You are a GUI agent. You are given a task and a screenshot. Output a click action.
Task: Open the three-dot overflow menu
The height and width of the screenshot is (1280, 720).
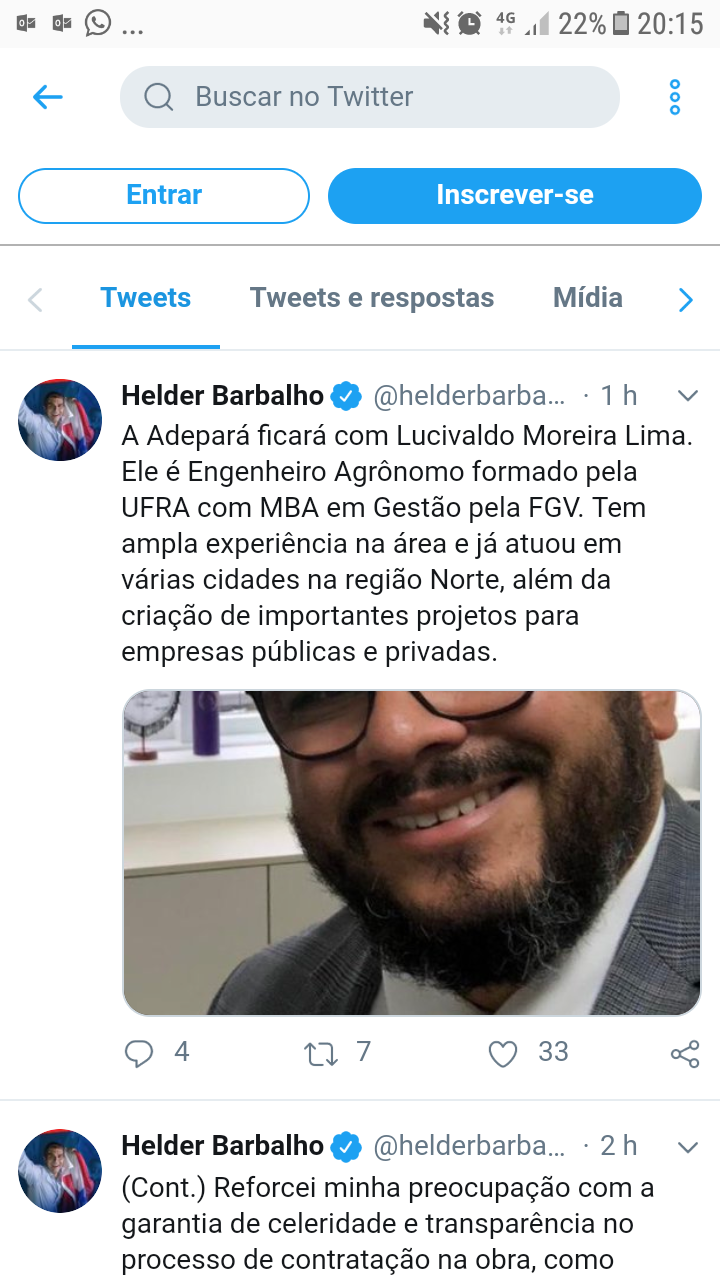(x=675, y=97)
